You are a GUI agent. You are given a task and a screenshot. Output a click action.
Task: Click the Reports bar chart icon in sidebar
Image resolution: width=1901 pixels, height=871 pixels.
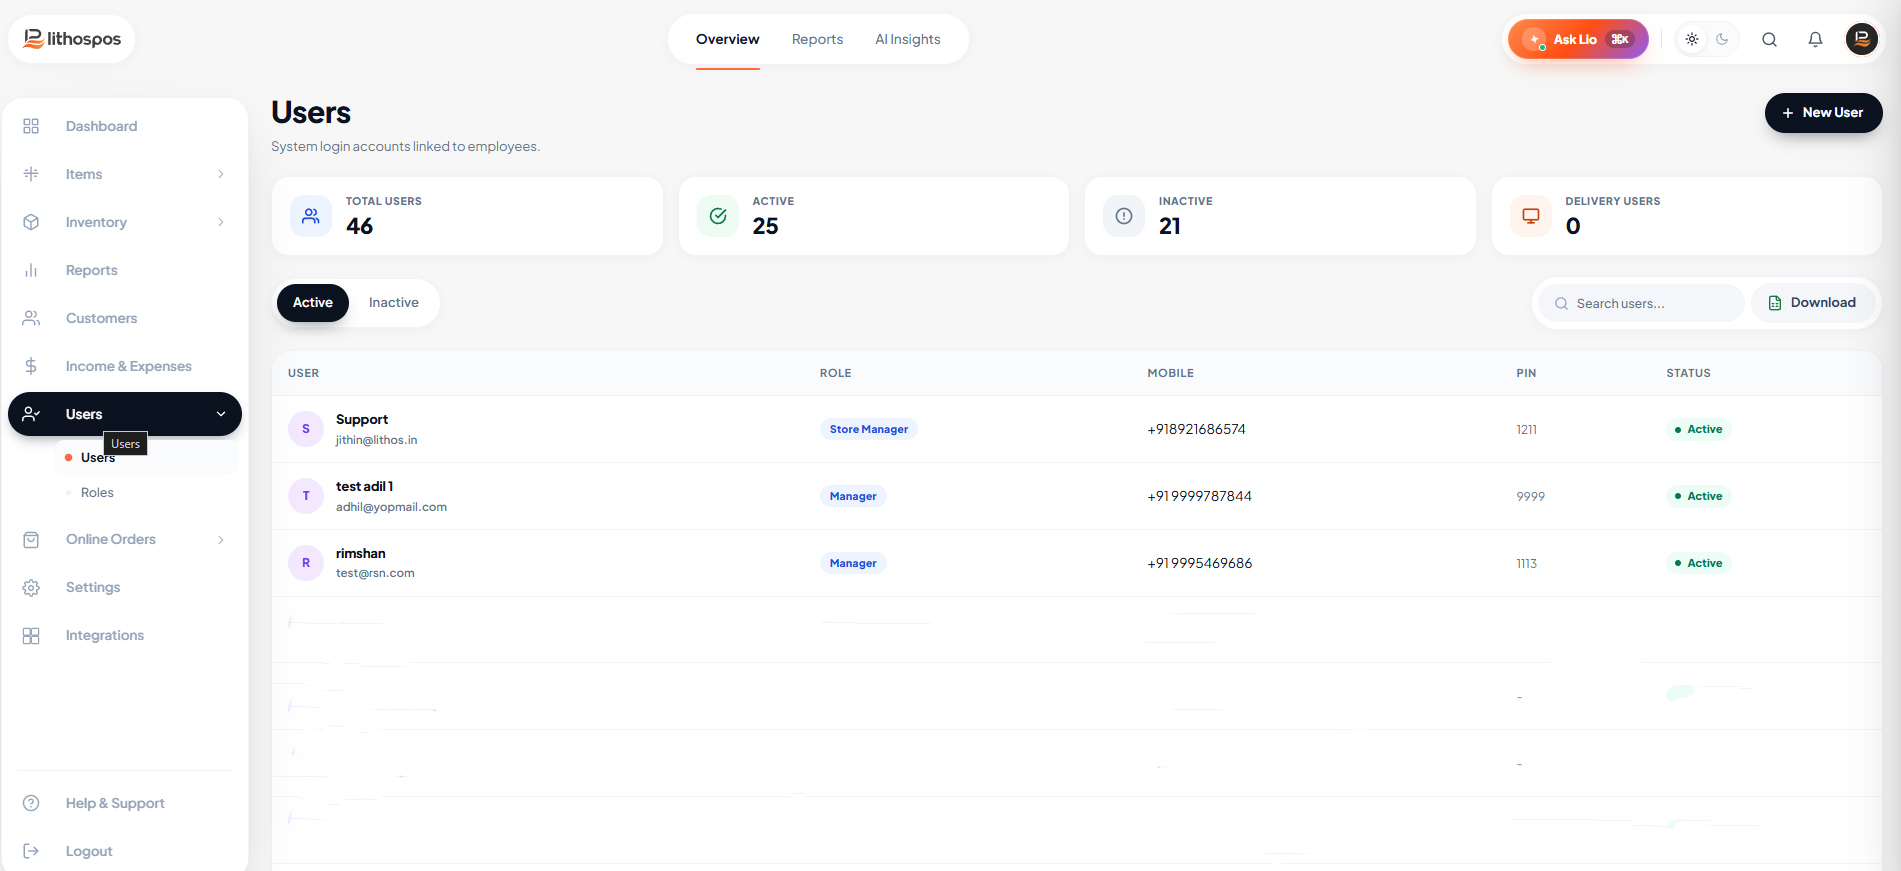31,270
